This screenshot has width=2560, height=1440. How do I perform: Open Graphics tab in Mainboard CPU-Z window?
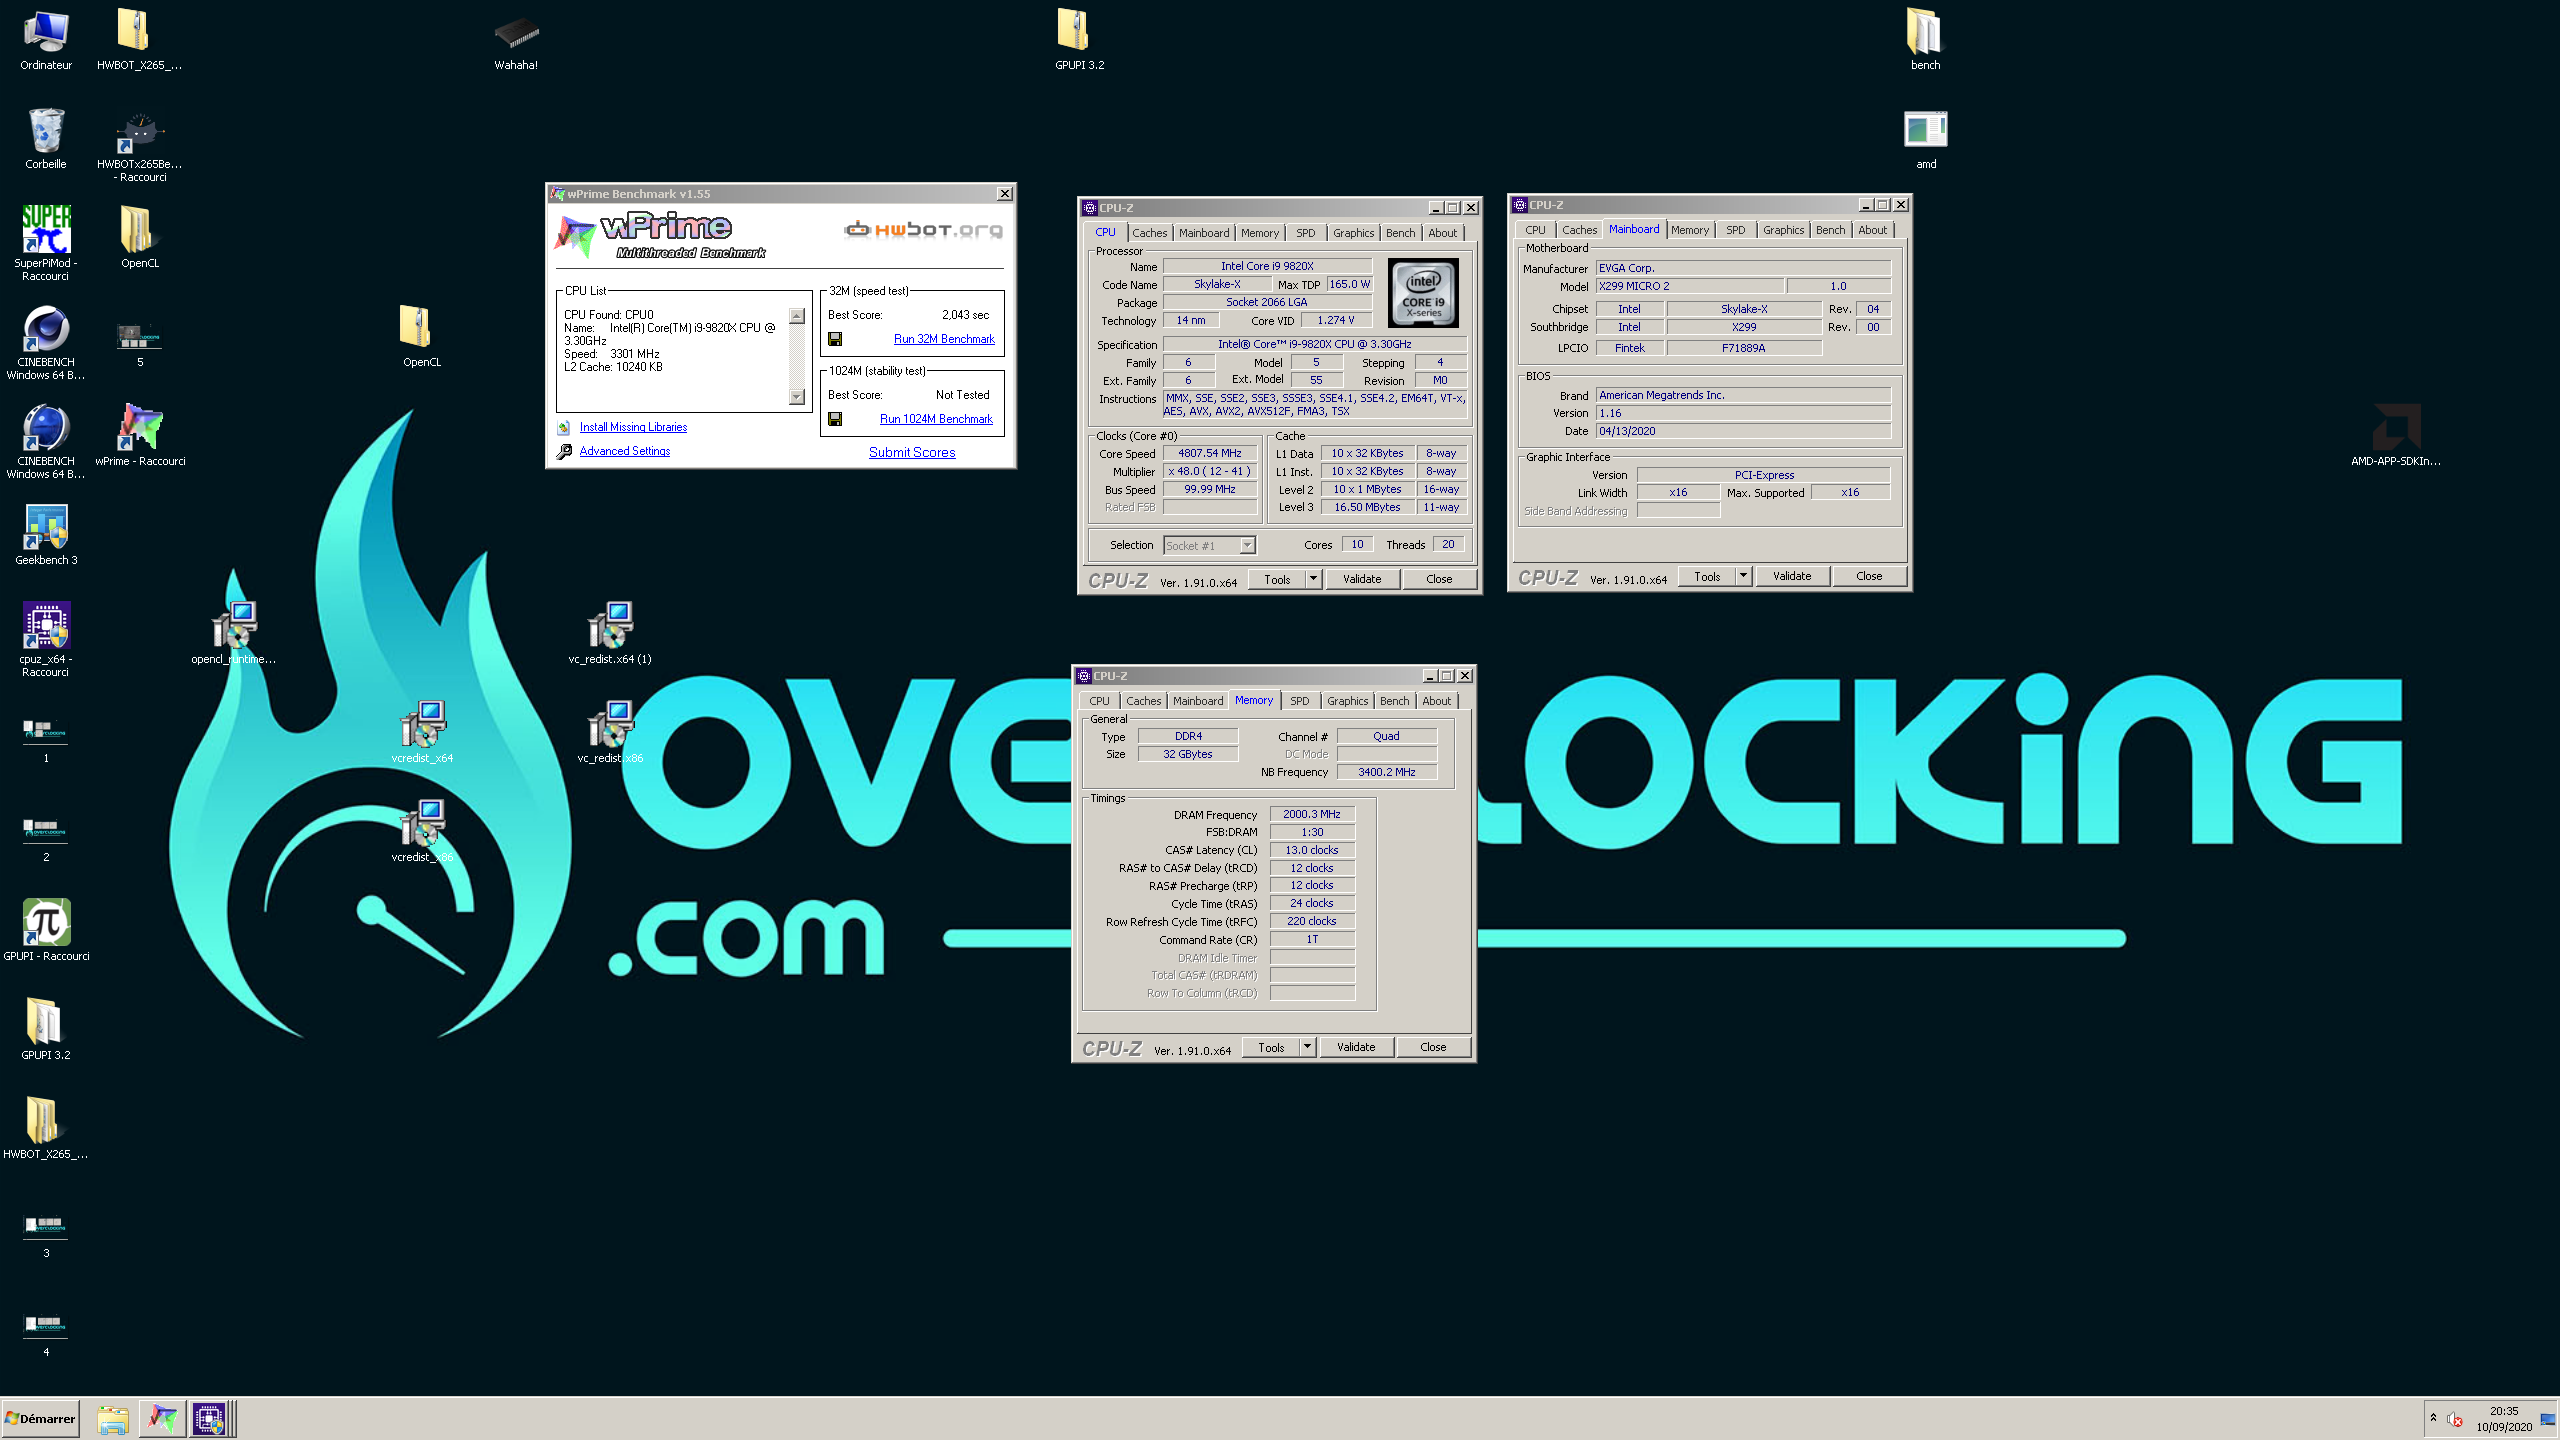(1783, 230)
